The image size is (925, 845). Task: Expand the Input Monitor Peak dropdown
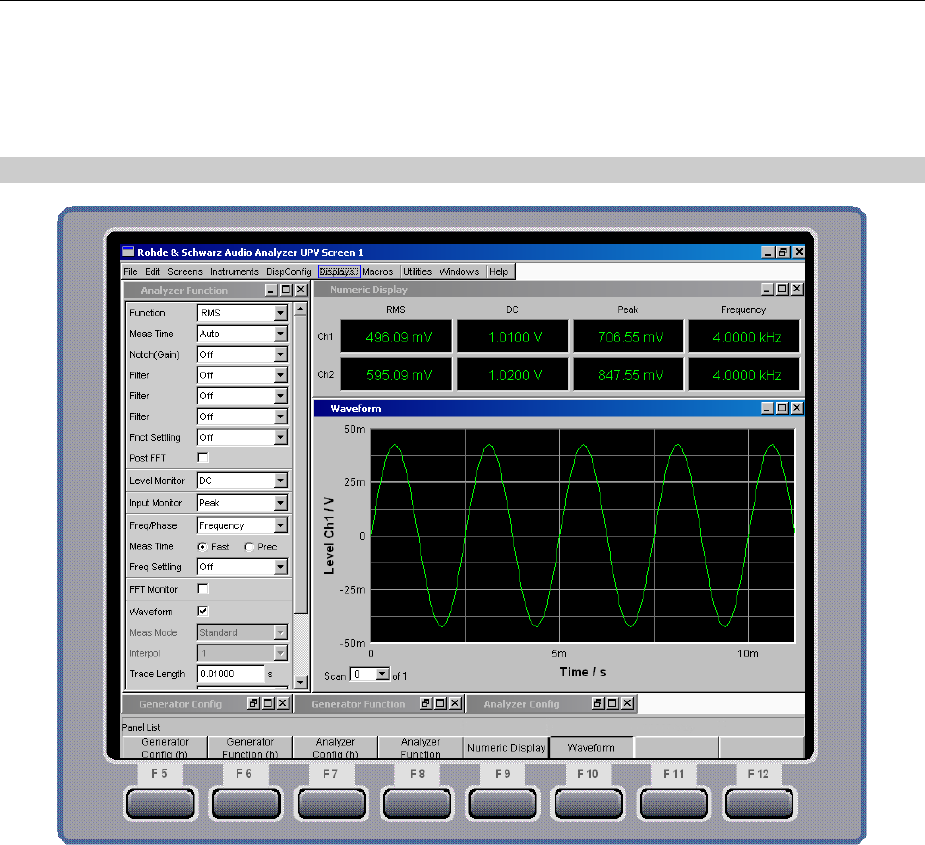(x=281, y=503)
